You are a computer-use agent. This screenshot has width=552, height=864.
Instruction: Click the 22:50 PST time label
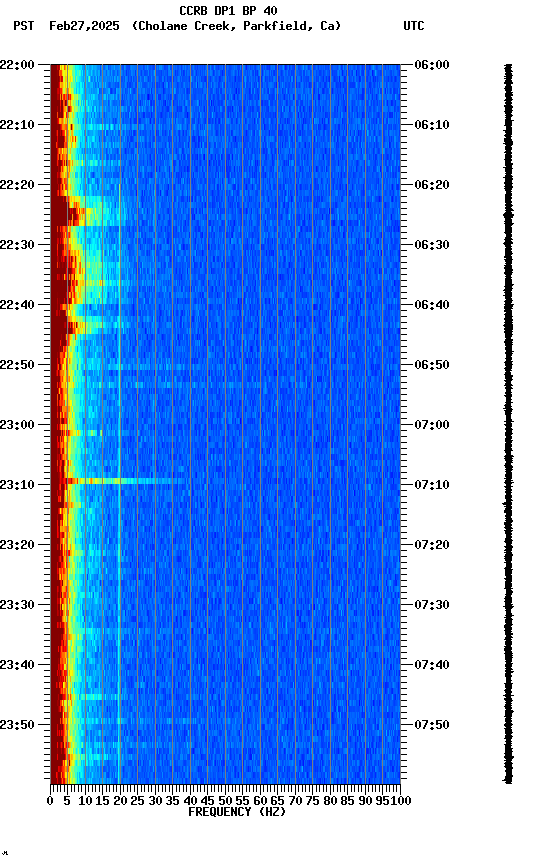[x=17, y=365]
